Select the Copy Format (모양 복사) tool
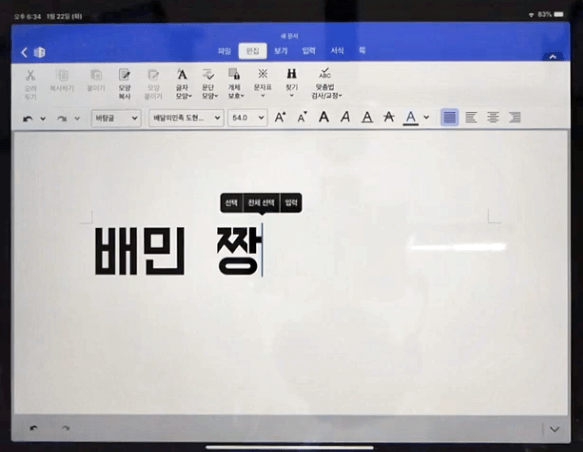Screen dimensions: 583x452 [x=124, y=84]
